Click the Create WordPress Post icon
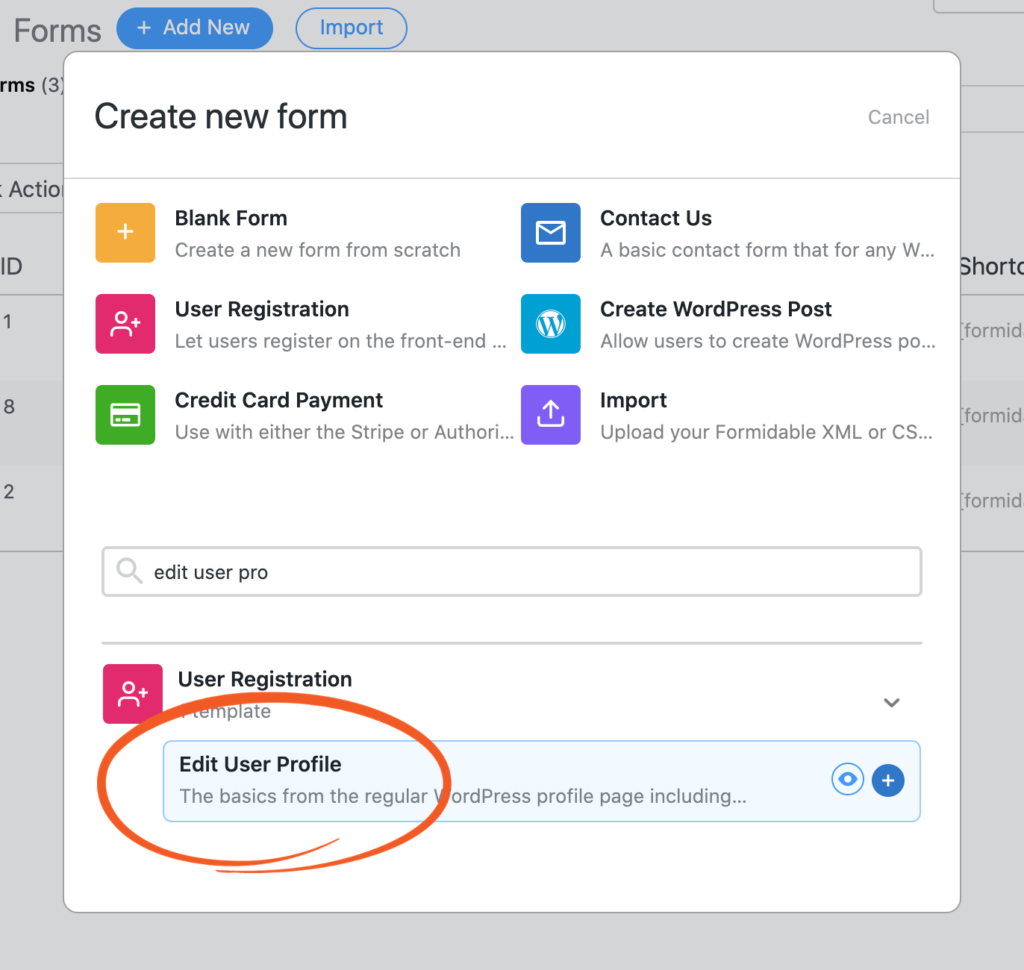This screenshot has height=970, width=1024. coord(553,324)
